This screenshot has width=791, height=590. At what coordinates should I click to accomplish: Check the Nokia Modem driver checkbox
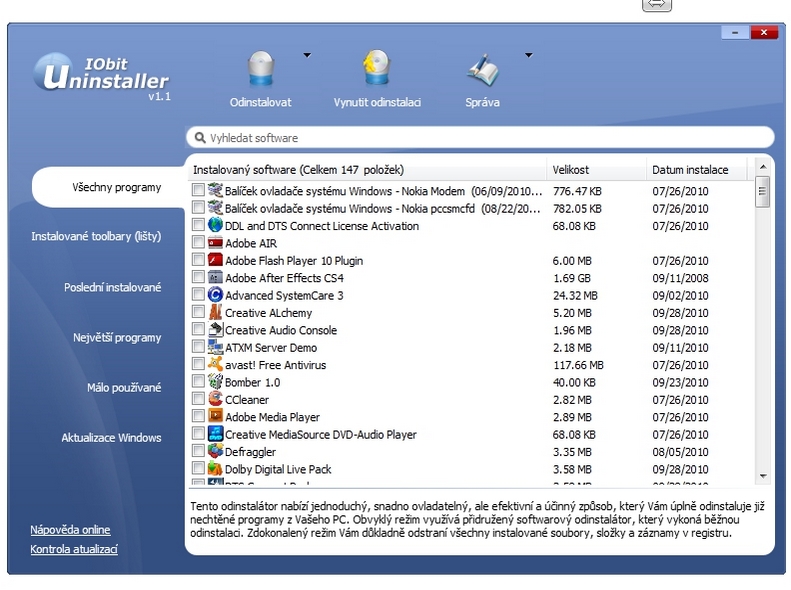(x=198, y=190)
